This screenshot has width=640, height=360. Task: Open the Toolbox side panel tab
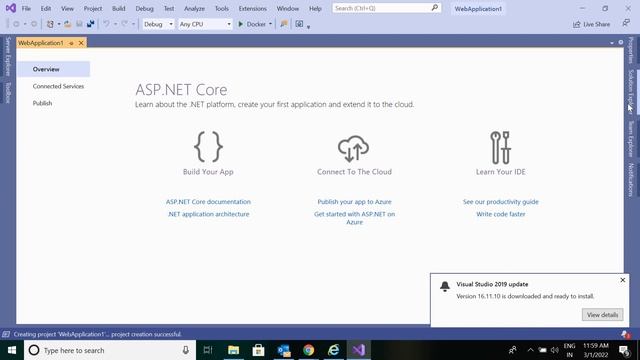[x=8, y=93]
